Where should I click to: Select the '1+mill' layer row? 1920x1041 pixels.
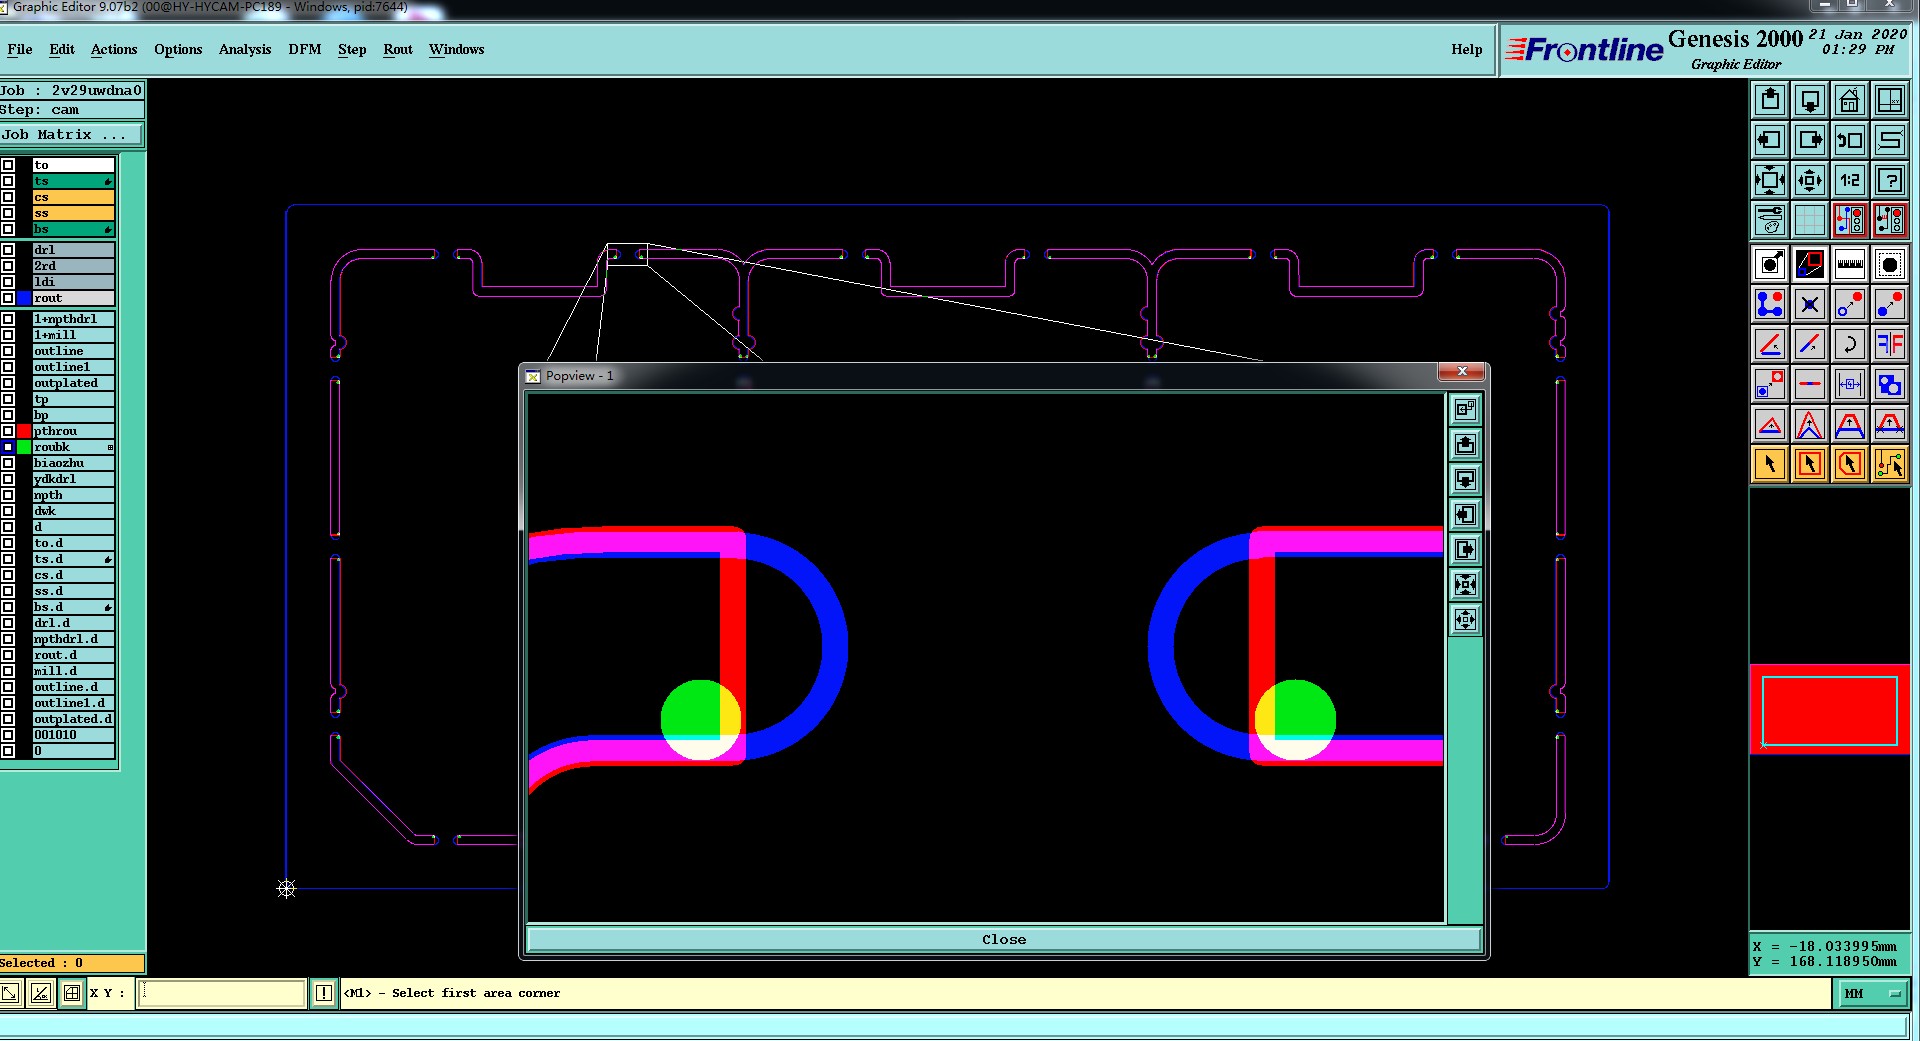pyautogui.click(x=73, y=335)
